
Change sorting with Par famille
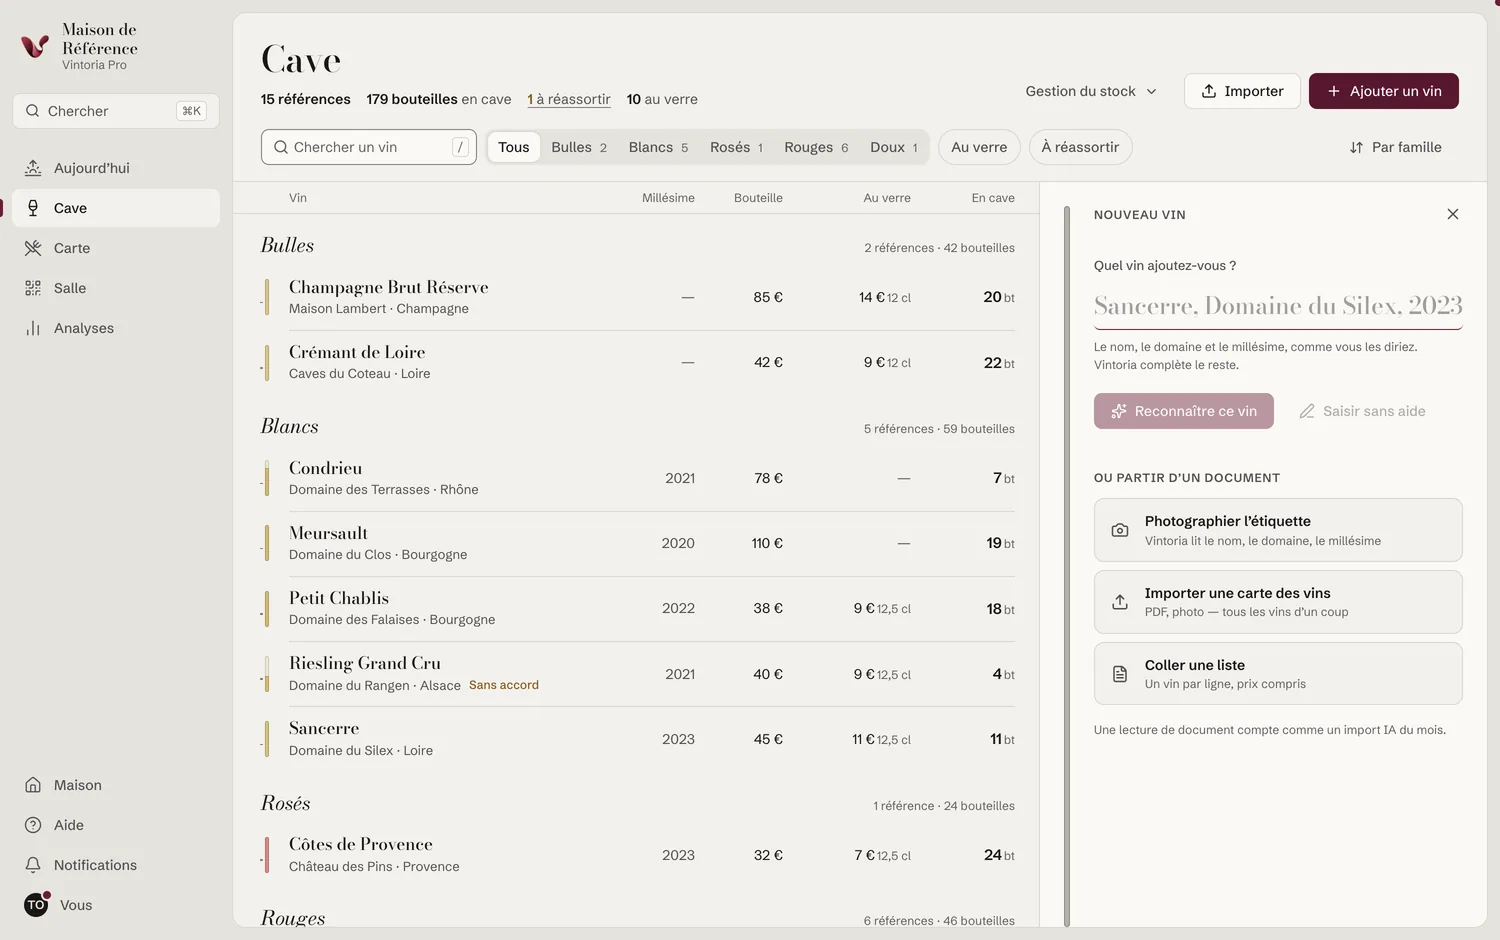pos(1396,147)
